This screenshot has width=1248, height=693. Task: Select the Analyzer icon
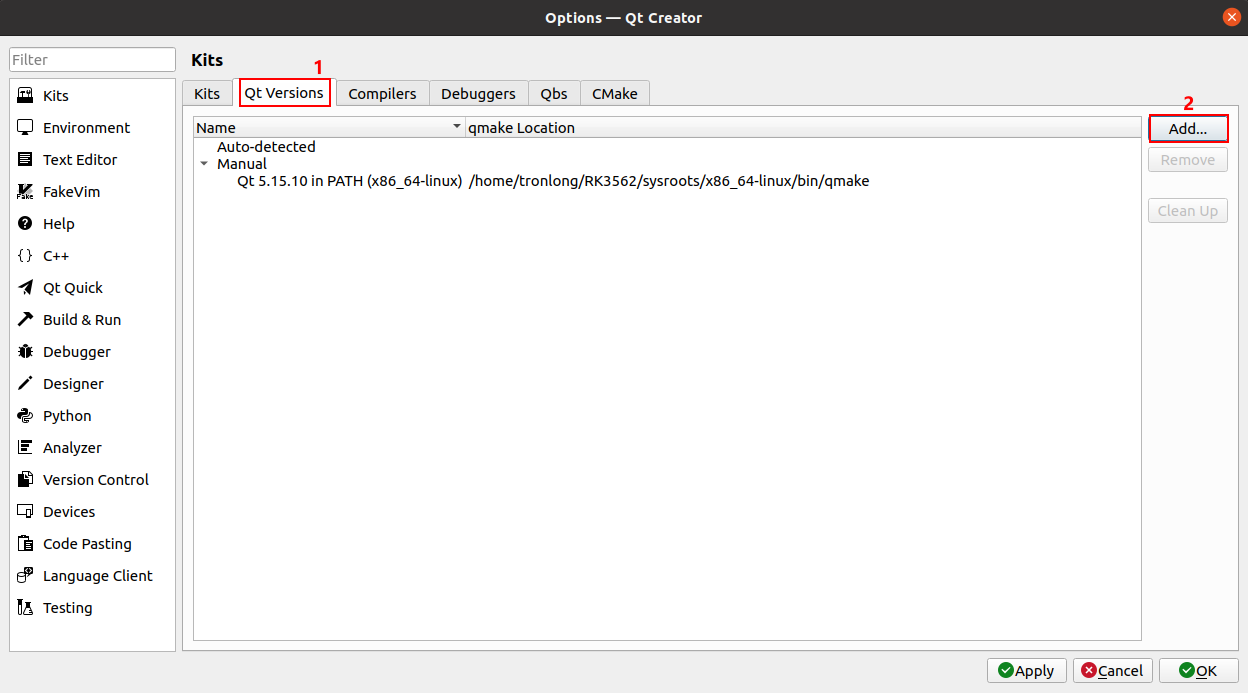tap(25, 448)
